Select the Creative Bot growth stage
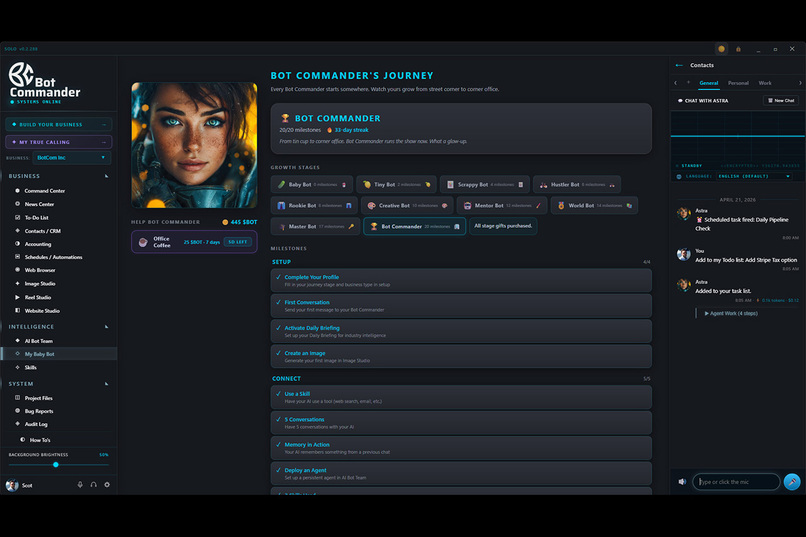Screen dimensions: 806x537 [407, 206]
